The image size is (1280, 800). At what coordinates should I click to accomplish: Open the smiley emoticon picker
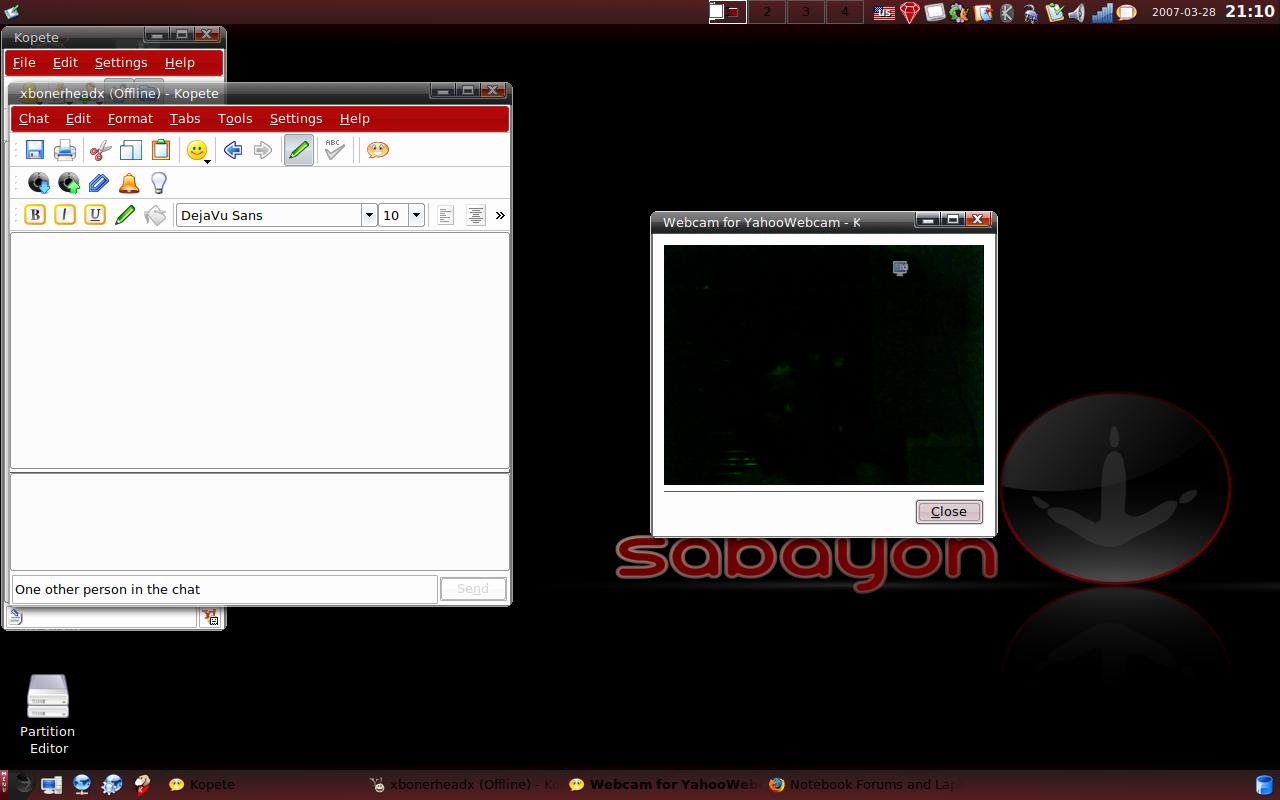coord(198,150)
